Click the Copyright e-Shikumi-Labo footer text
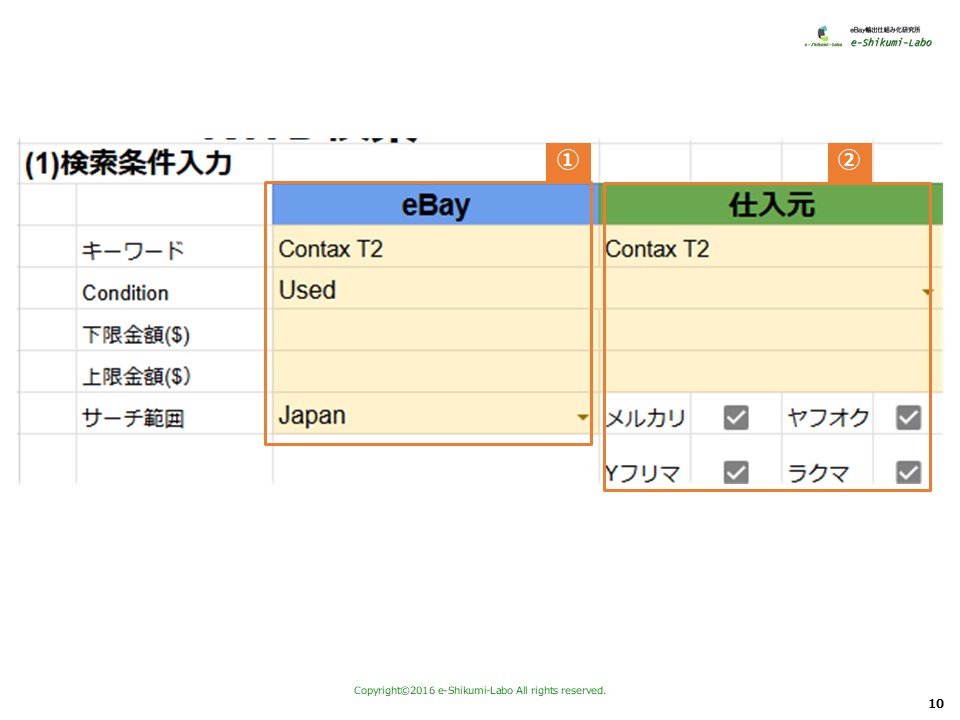Viewport: 960px width, 720px height. pyautogui.click(x=480, y=691)
